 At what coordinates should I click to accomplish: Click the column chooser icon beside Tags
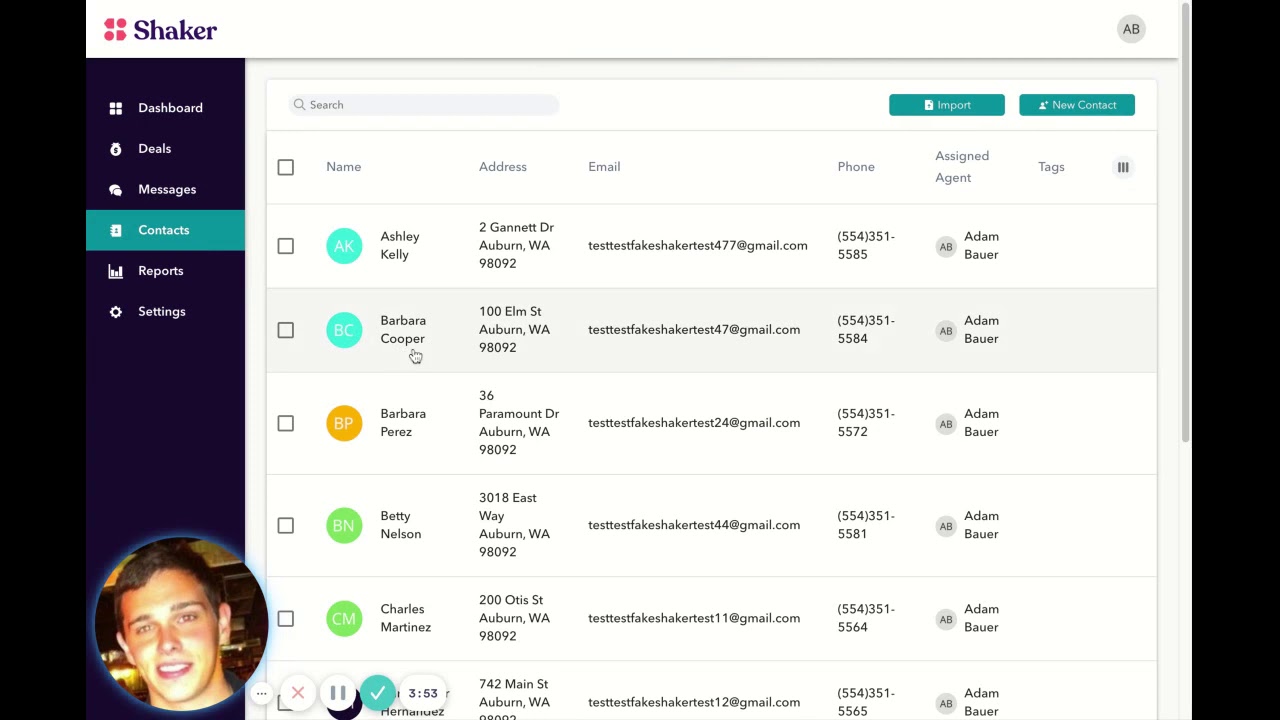tap(1123, 167)
